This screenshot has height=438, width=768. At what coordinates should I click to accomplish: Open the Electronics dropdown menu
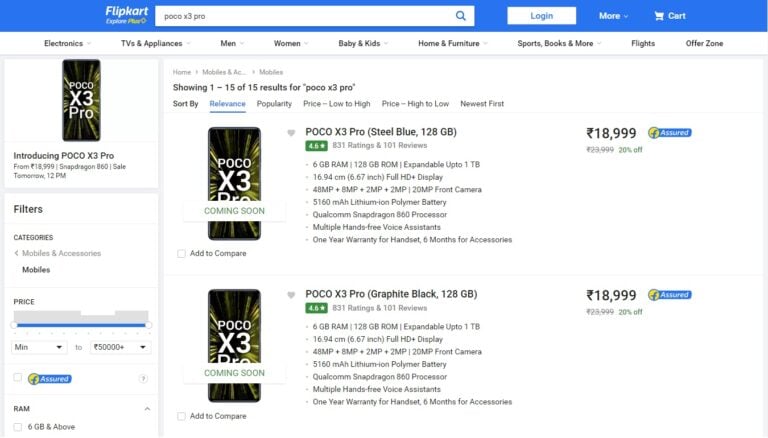click(x=68, y=43)
